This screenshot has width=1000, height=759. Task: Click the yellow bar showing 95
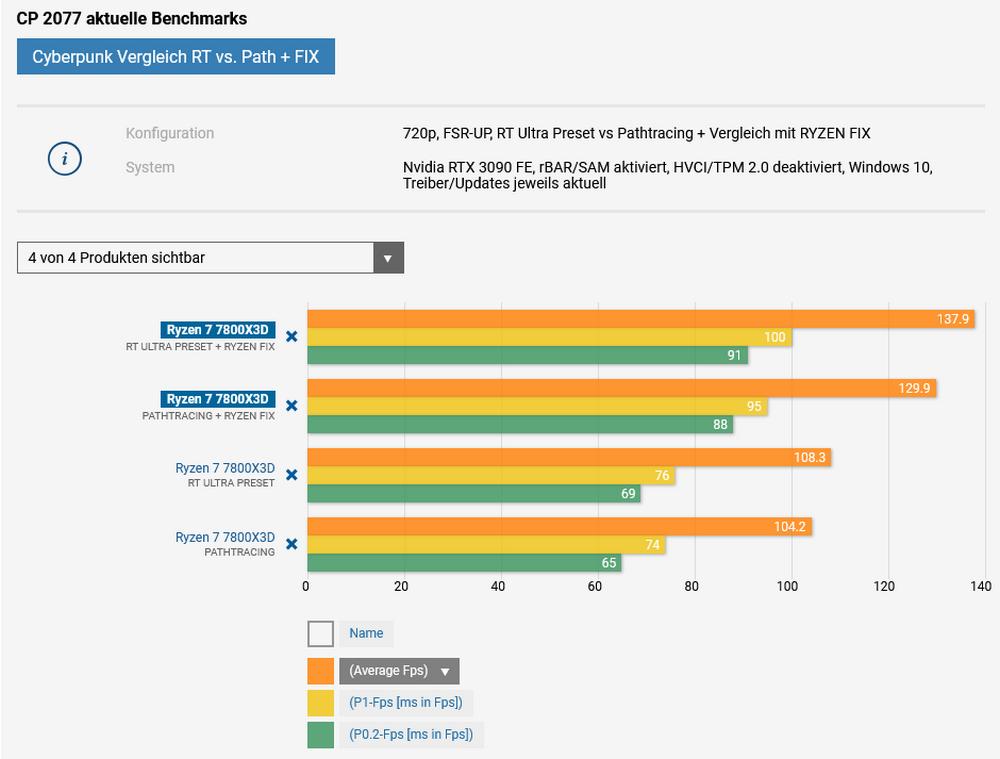(x=538, y=406)
